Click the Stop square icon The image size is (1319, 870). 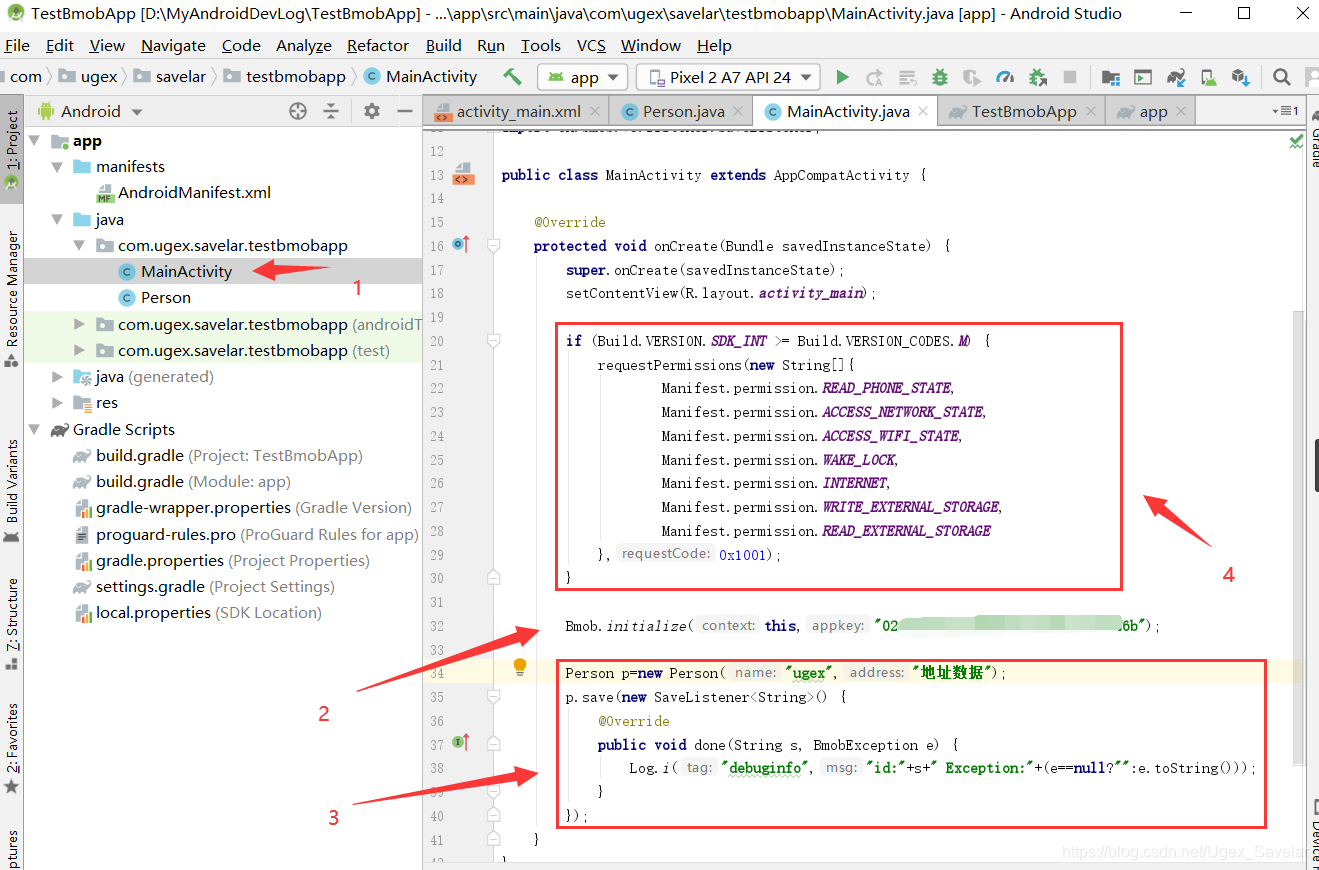tap(1070, 77)
